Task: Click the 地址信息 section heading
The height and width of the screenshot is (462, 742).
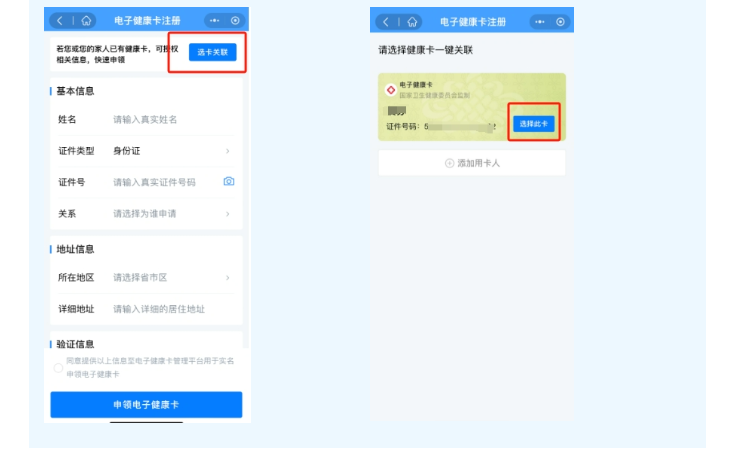Action: pyautogui.click(x=75, y=249)
